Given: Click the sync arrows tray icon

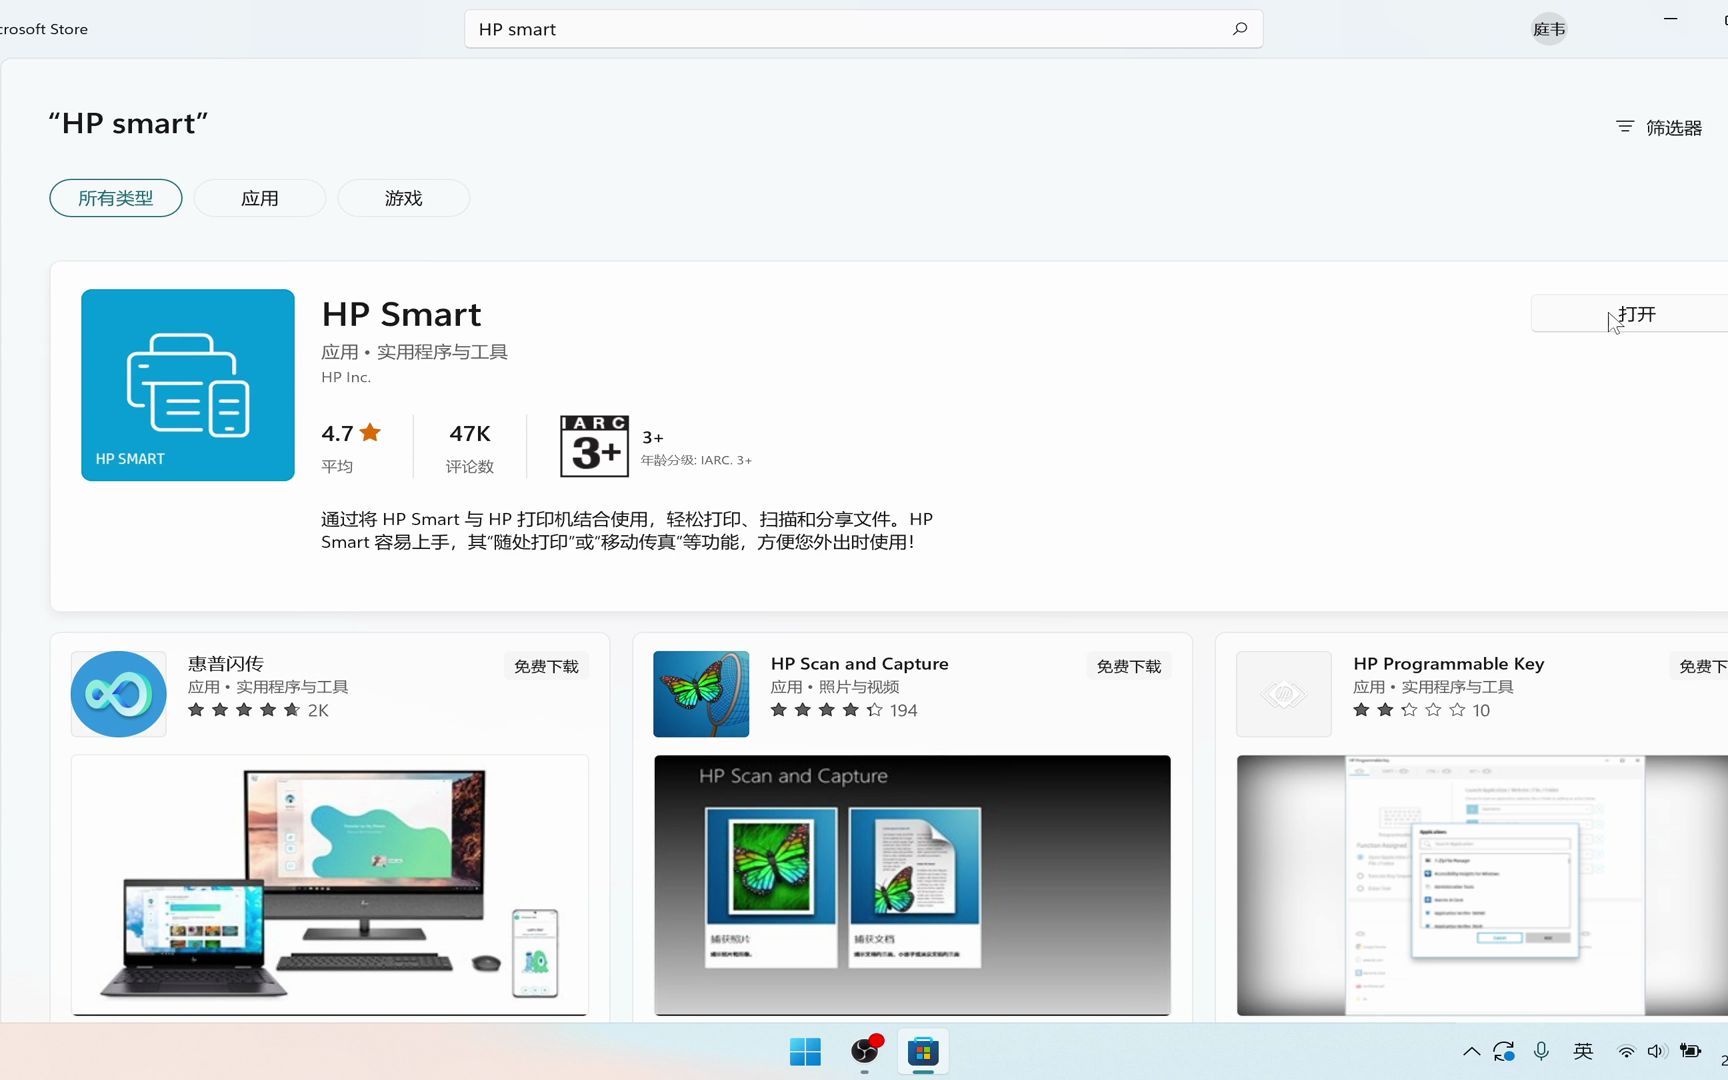Looking at the screenshot, I should 1504,1051.
